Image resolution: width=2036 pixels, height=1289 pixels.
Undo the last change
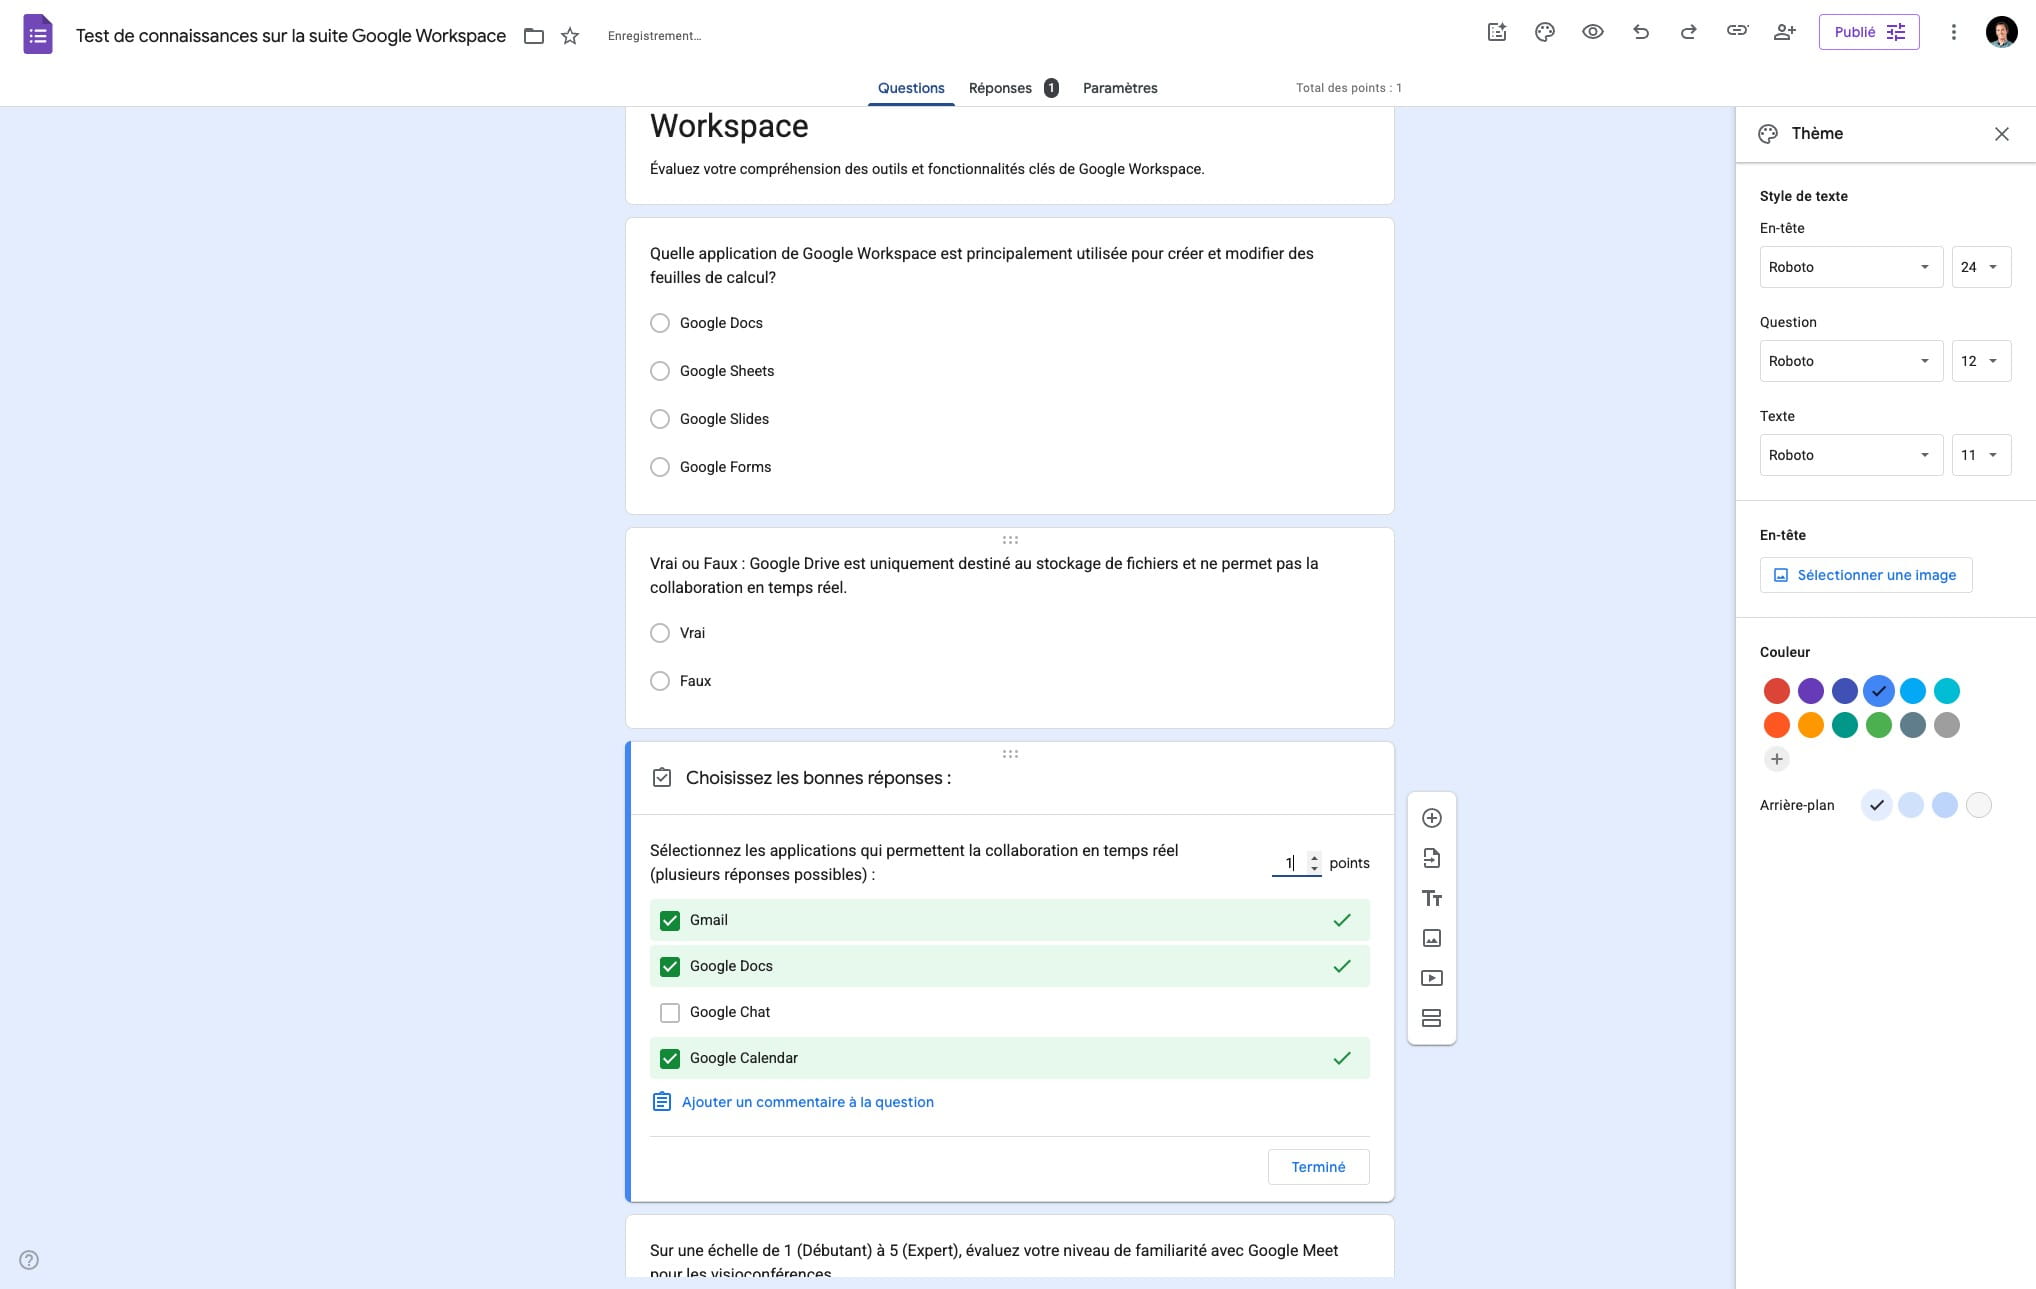[1641, 32]
